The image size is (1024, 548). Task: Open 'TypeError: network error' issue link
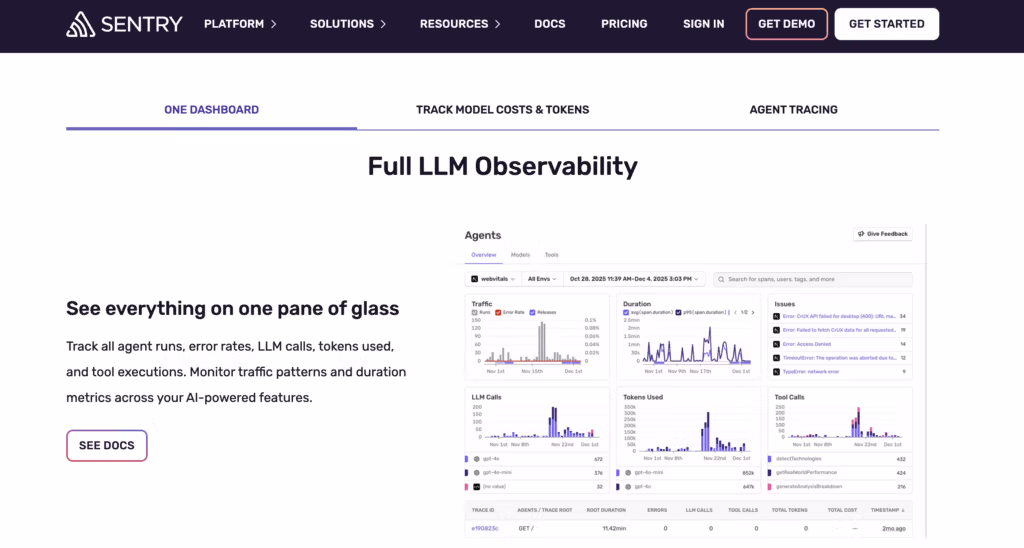(810, 372)
